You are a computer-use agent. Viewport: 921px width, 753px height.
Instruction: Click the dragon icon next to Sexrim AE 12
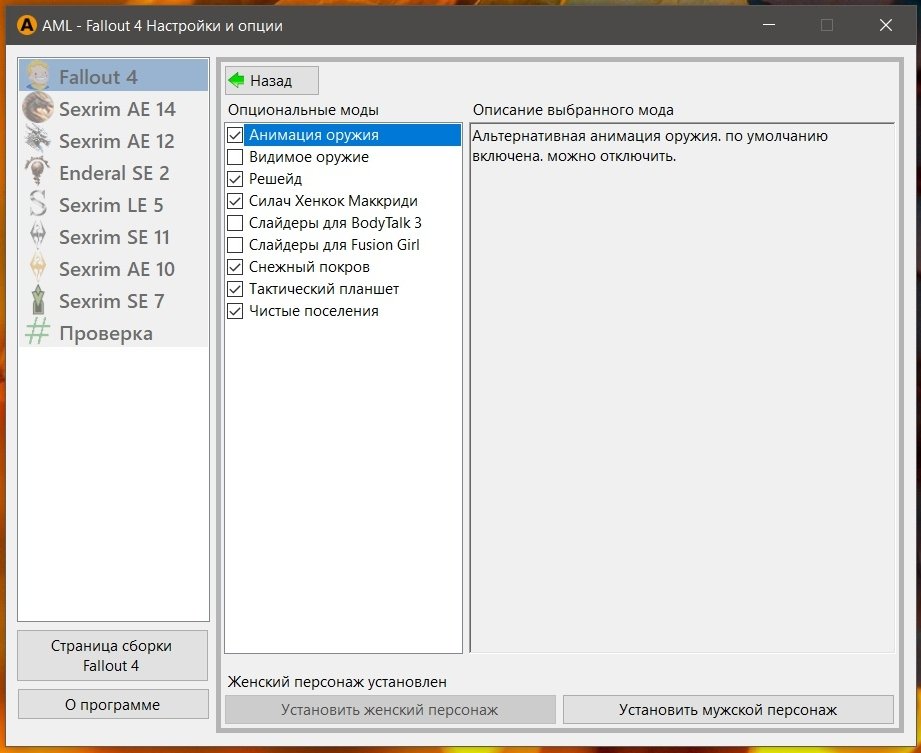38,141
